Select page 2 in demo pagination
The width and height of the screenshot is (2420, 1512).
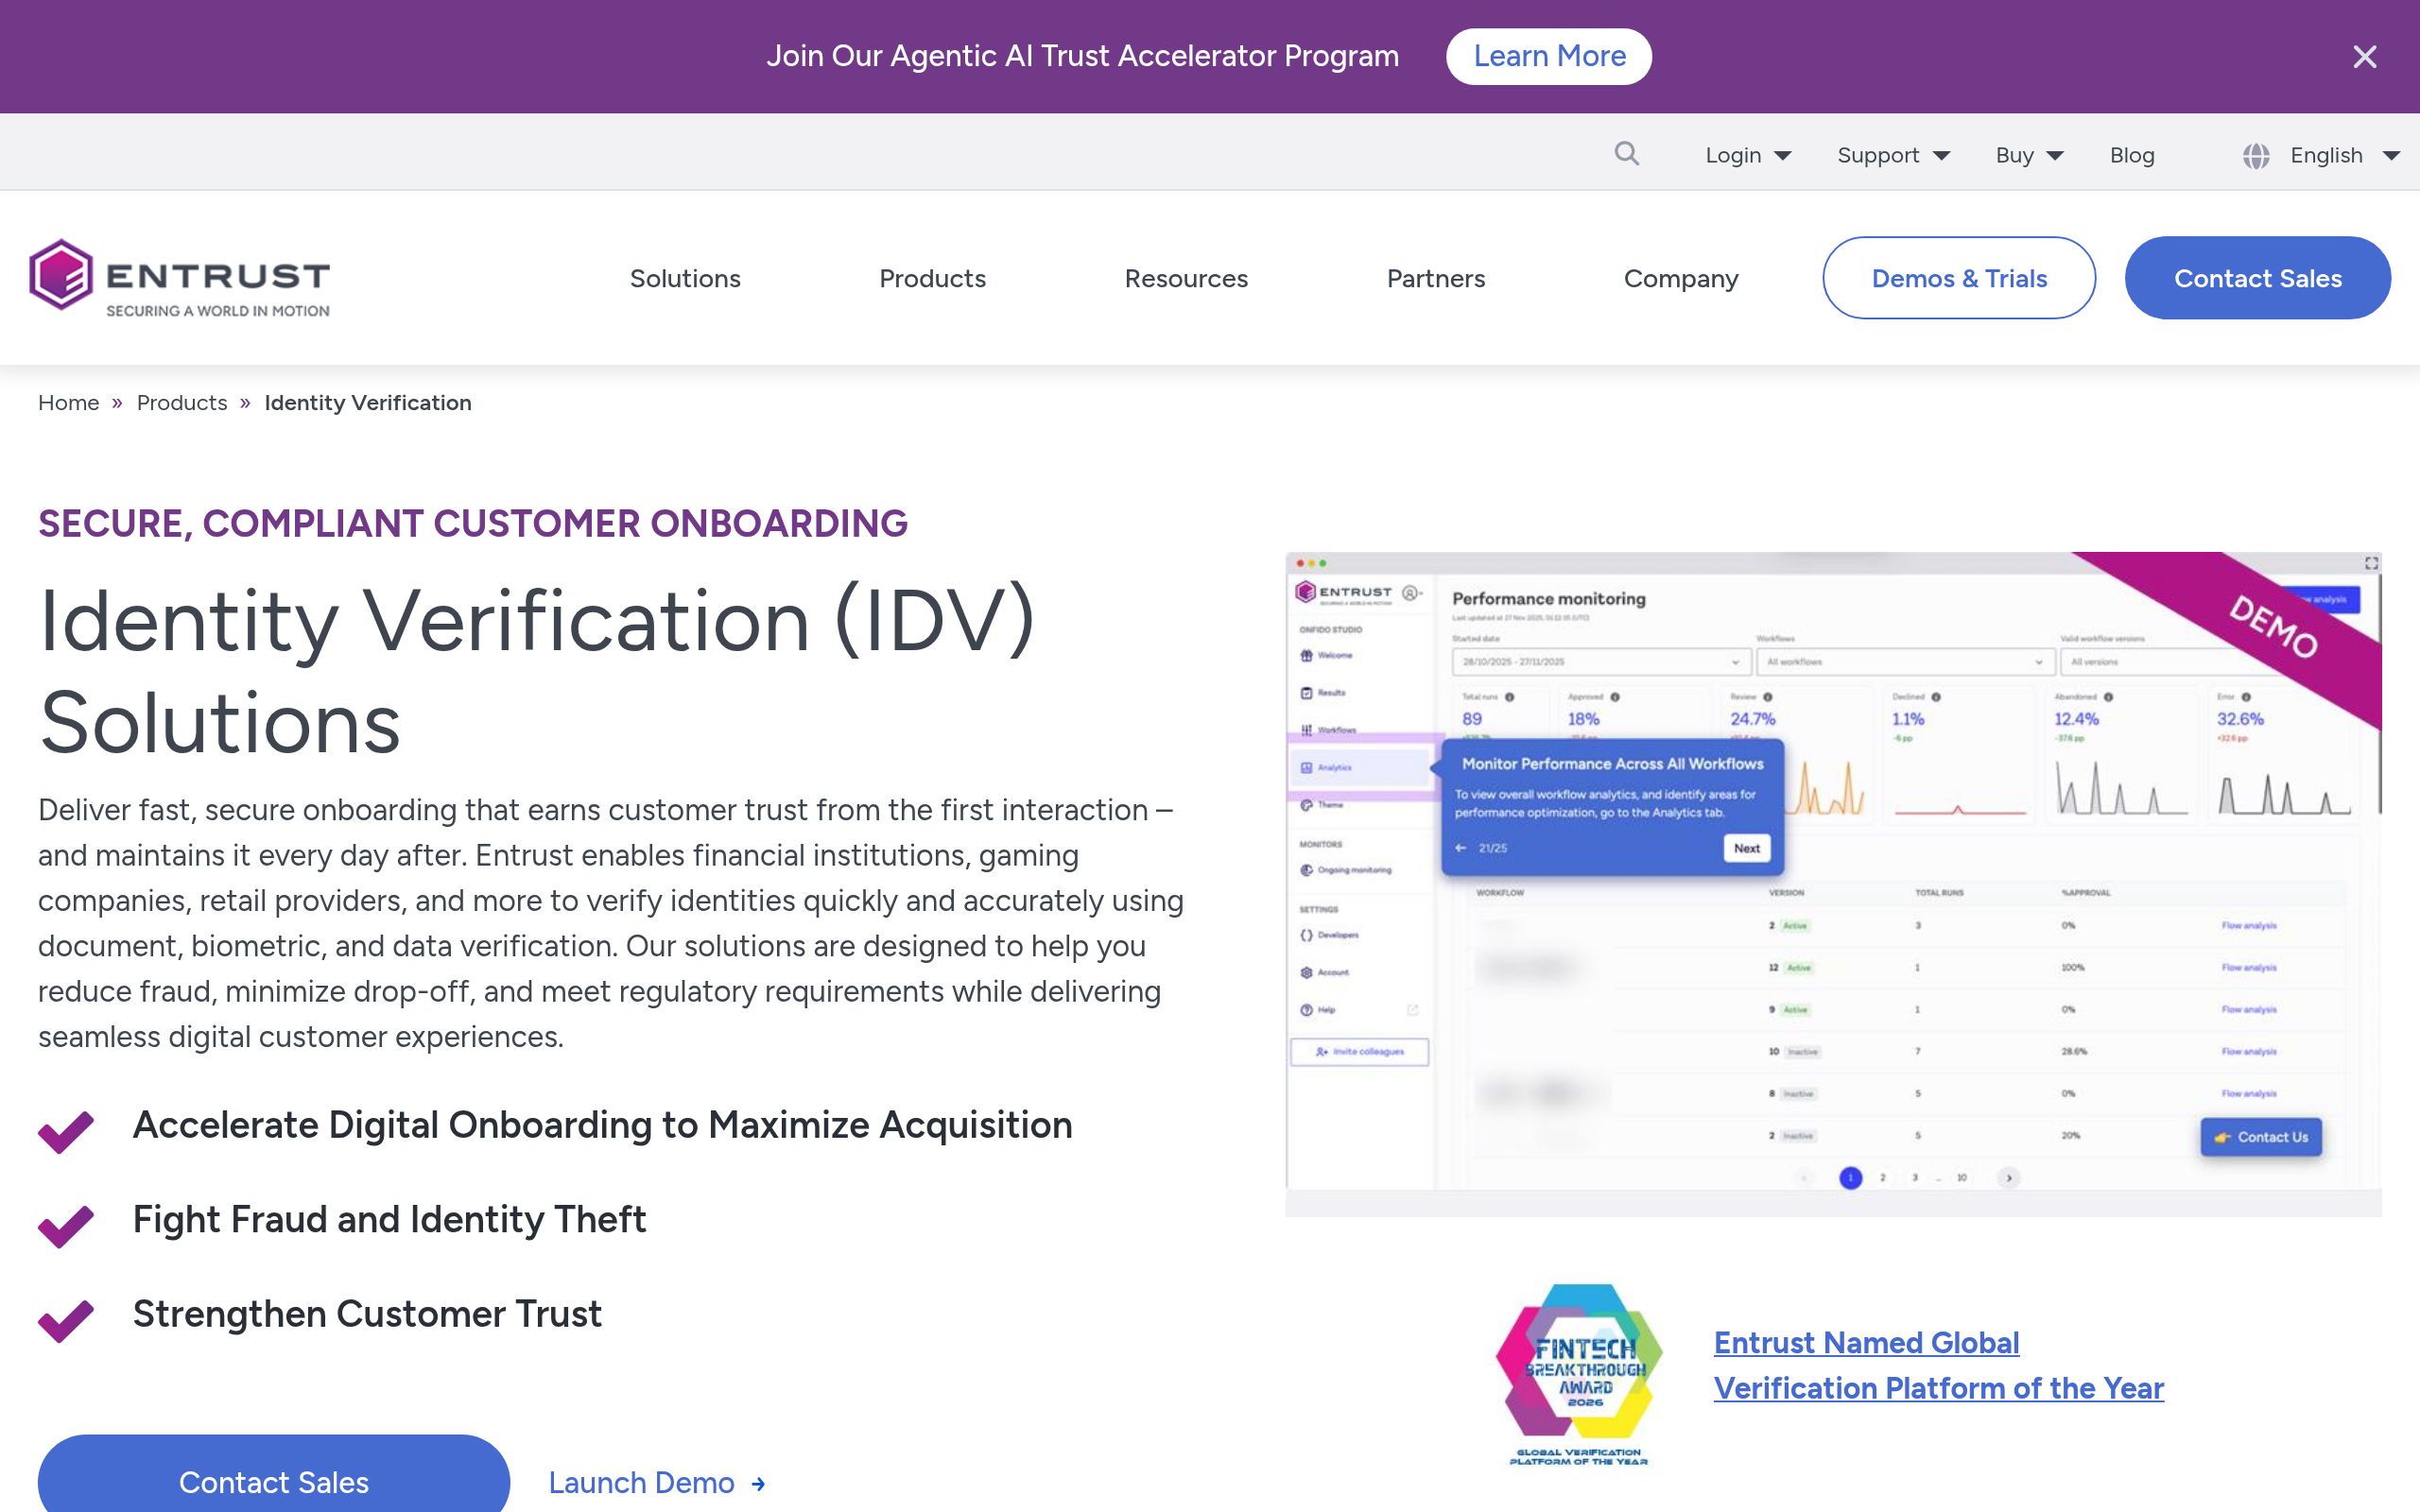[x=1883, y=1178]
